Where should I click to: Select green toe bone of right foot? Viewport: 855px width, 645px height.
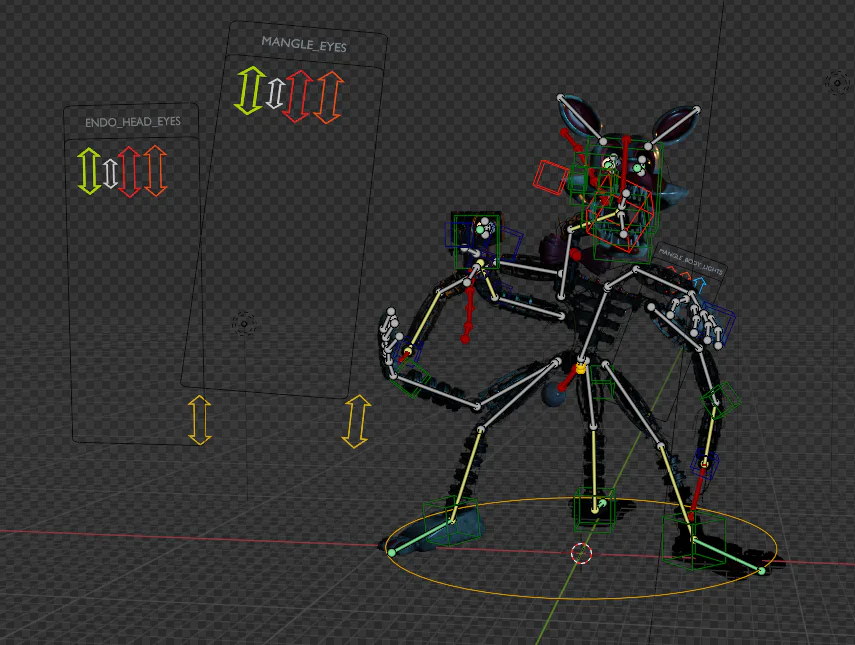pyautogui.click(x=728, y=555)
